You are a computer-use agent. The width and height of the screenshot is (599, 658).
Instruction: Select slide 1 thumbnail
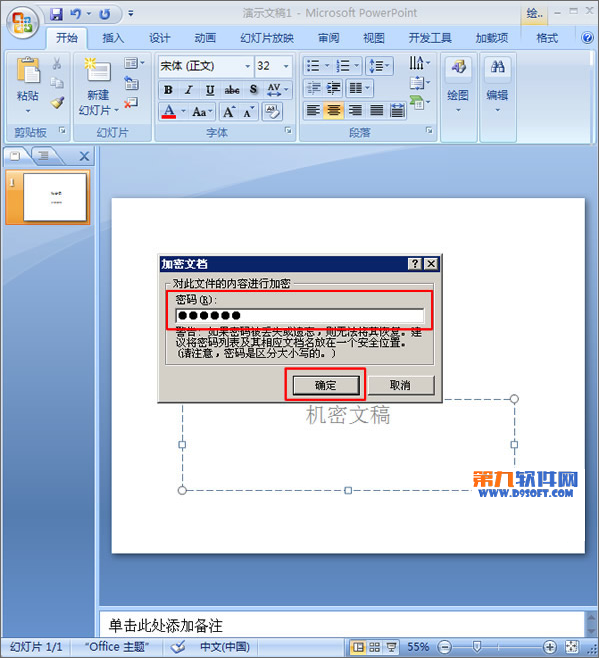[55, 197]
